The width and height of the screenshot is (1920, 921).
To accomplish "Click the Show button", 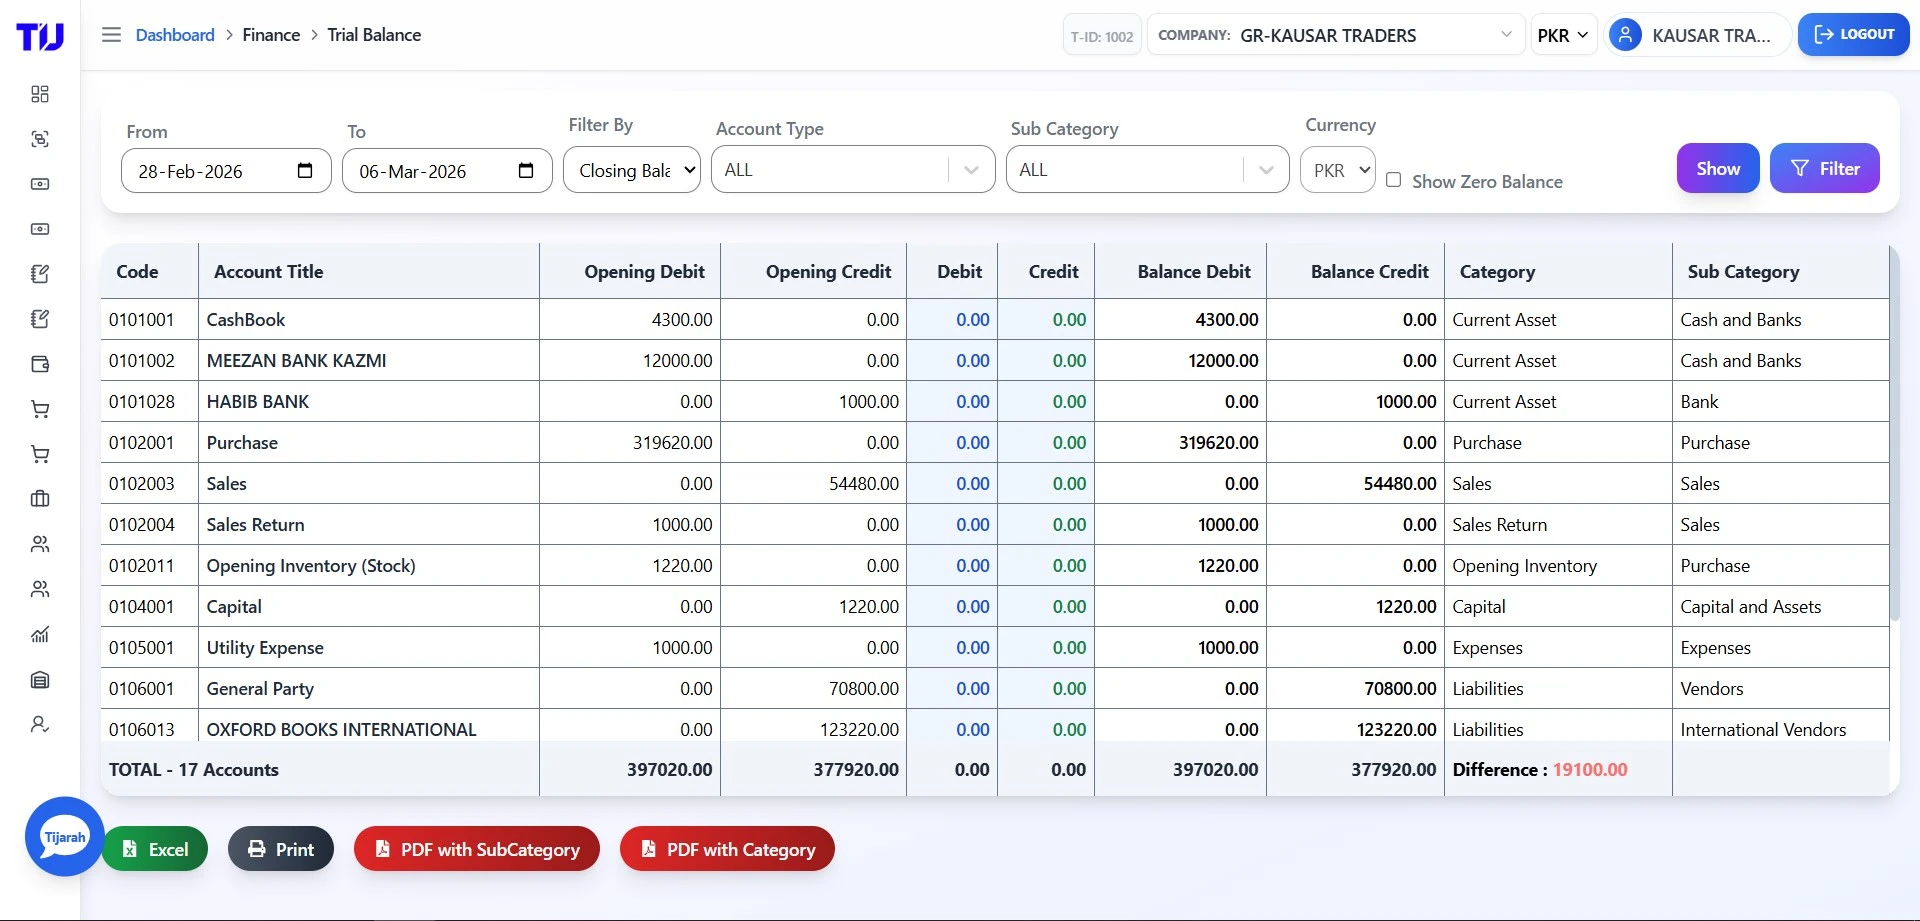I will pos(1717,168).
